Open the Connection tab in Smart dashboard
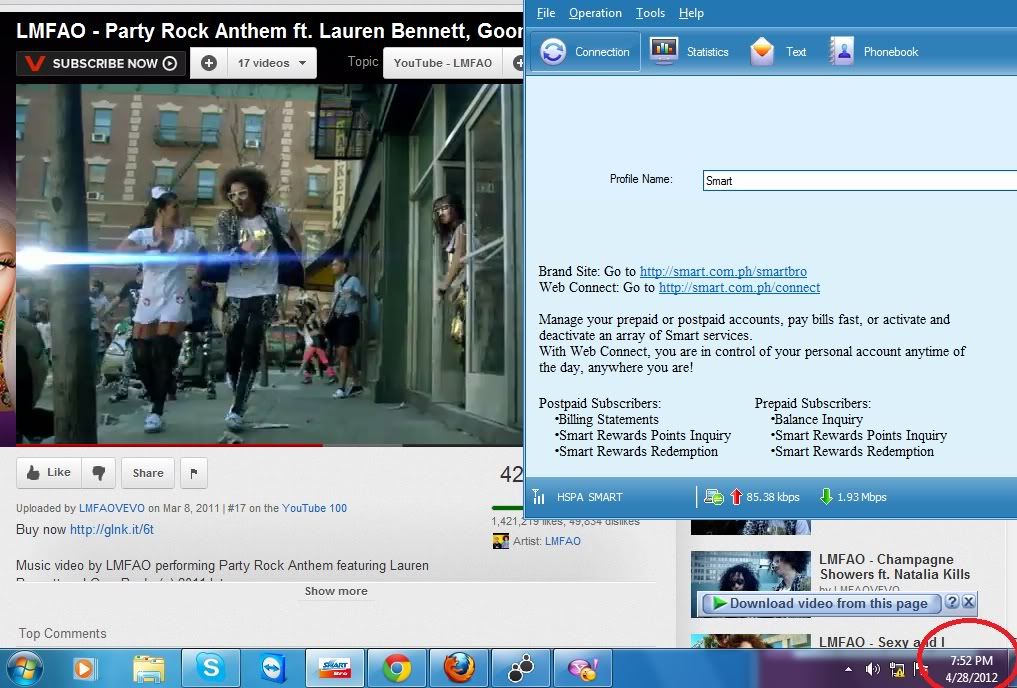The height and width of the screenshot is (688, 1017). pyautogui.click(x=586, y=52)
